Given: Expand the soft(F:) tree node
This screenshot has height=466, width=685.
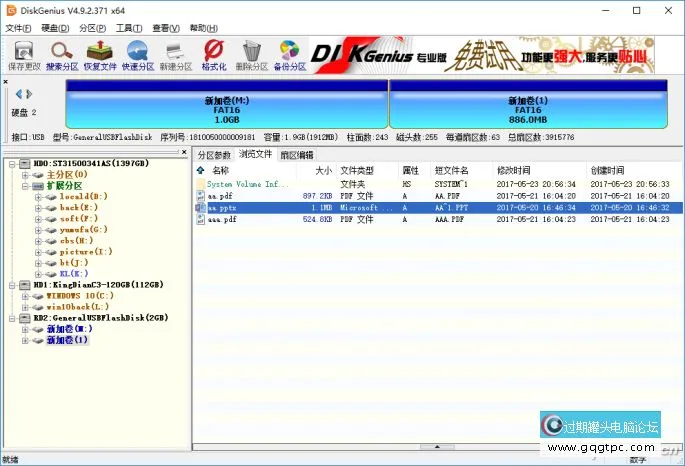Looking at the screenshot, I should [x=38, y=219].
